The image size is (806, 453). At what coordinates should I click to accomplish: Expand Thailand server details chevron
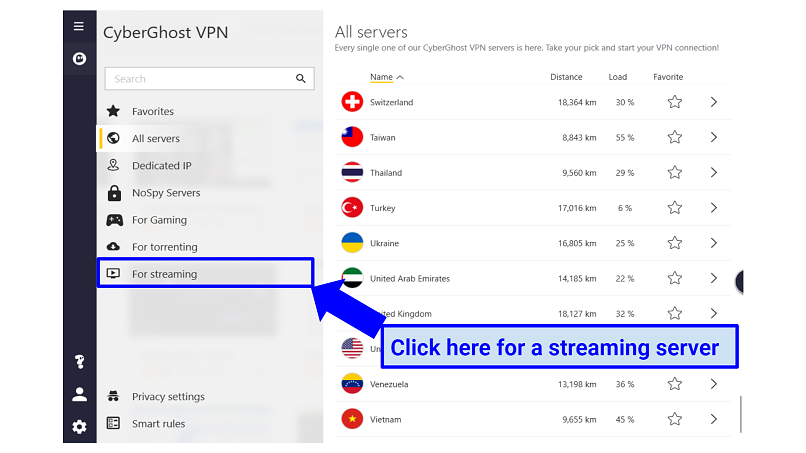(713, 172)
